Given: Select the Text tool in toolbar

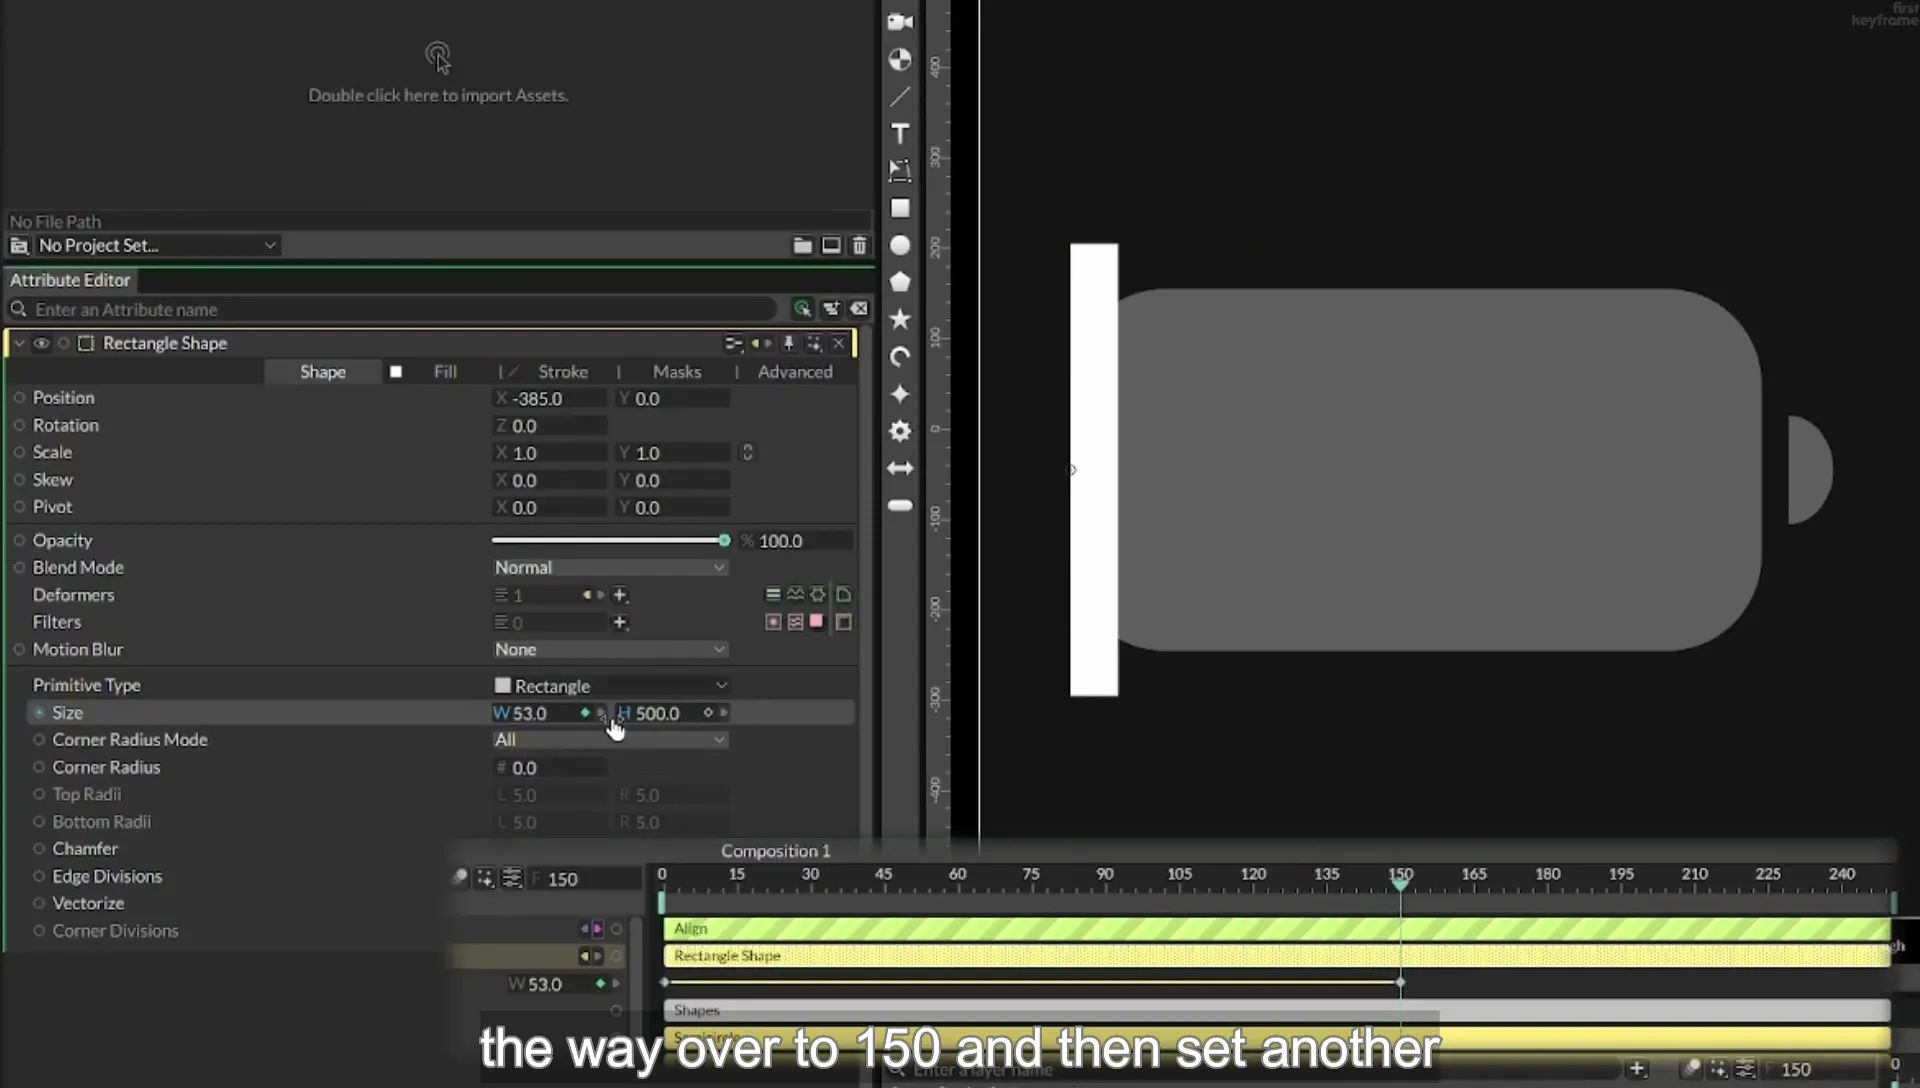Looking at the screenshot, I should coord(900,134).
